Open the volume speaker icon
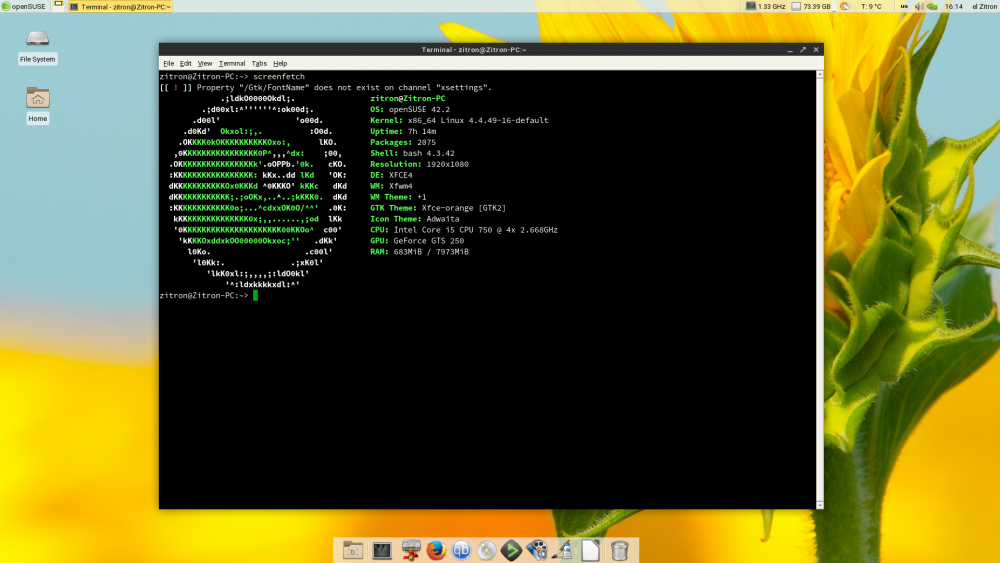The width and height of the screenshot is (1000, 563). tap(919, 6)
